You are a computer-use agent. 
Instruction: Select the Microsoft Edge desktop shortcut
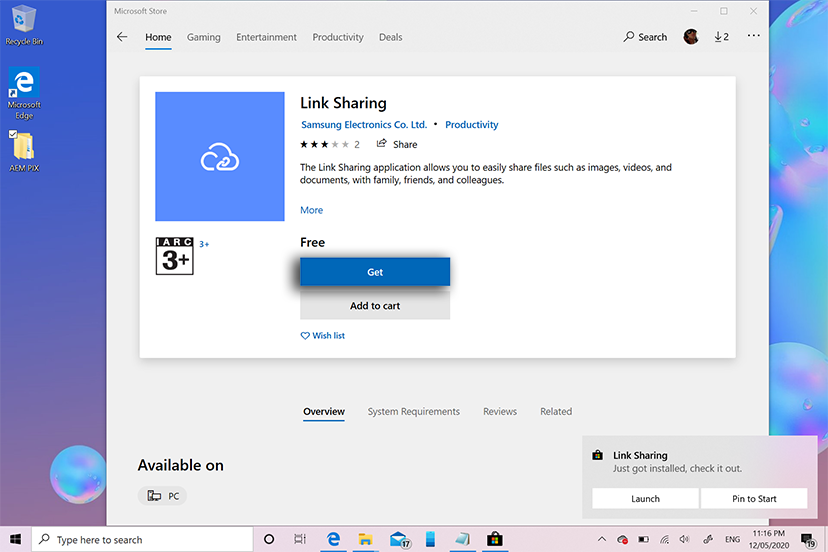point(24,93)
